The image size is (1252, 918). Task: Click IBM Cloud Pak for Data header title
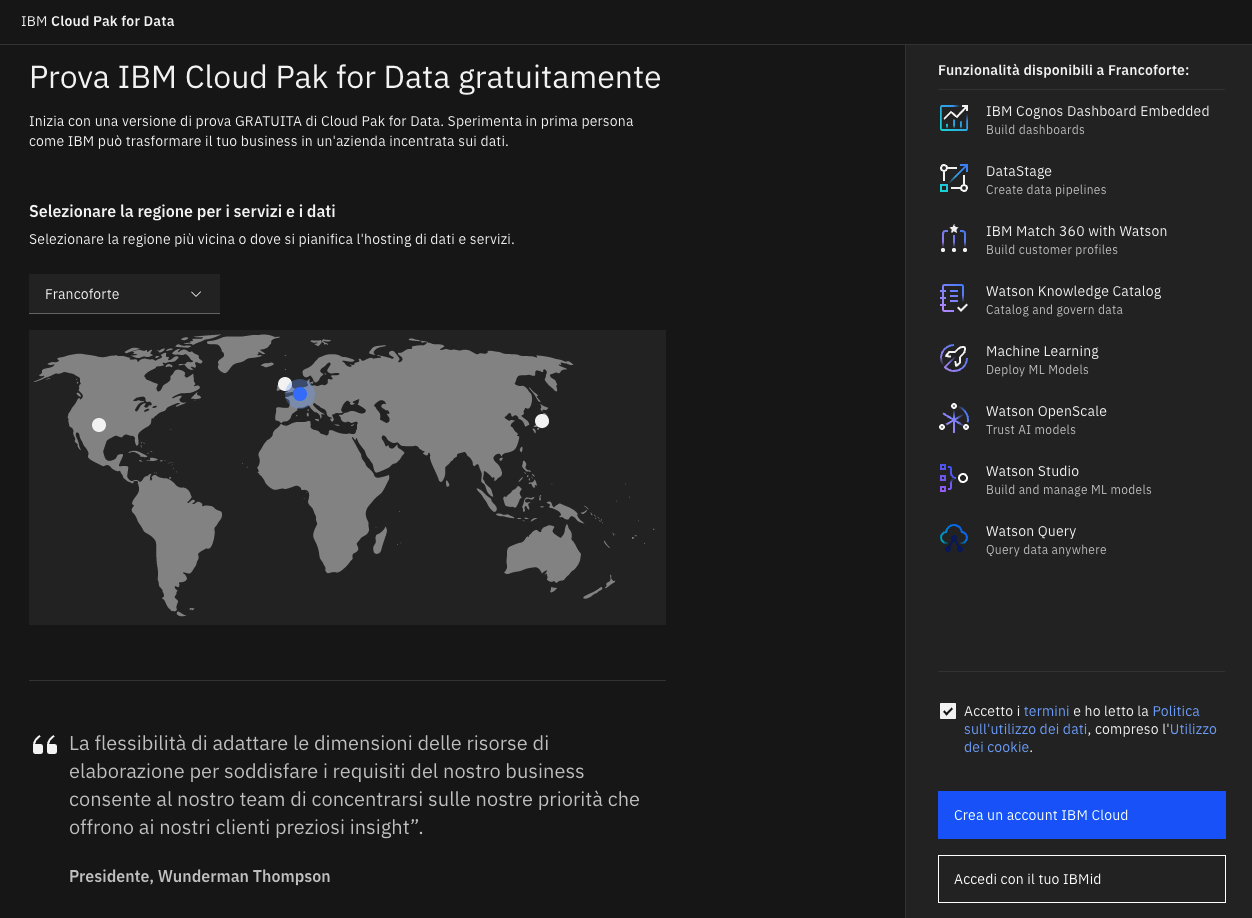point(97,21)
